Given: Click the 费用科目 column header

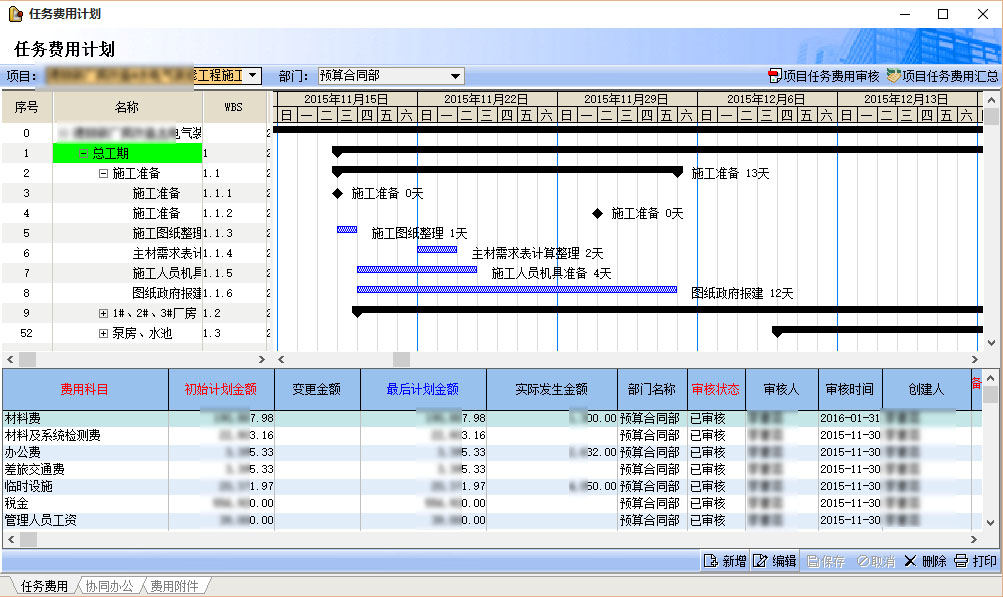Looking at the screenshot, I should (85, 389).
